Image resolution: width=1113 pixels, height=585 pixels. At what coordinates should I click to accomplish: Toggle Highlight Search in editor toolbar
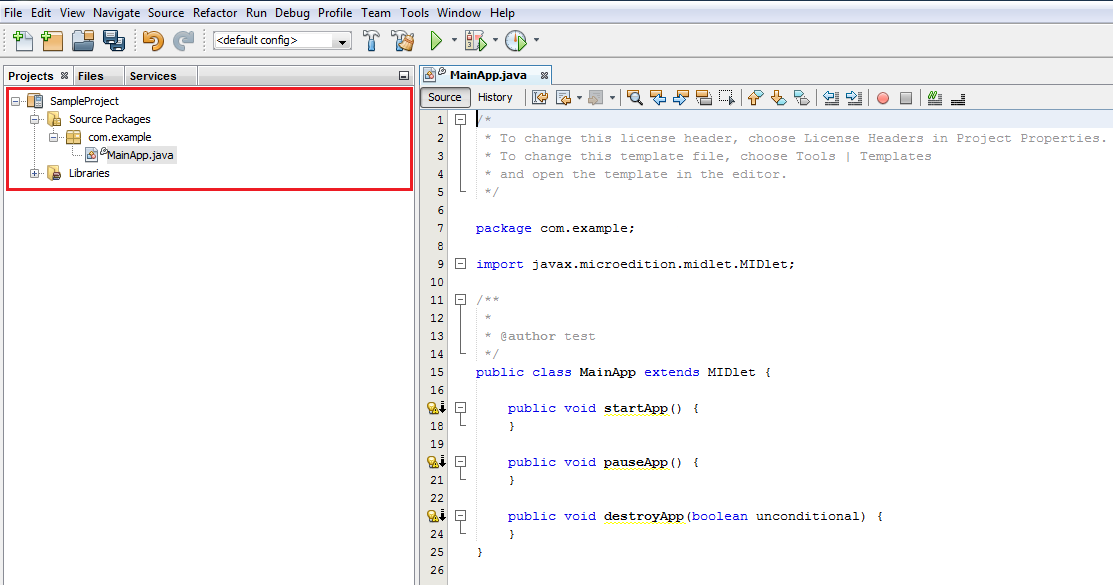[704, 98]
